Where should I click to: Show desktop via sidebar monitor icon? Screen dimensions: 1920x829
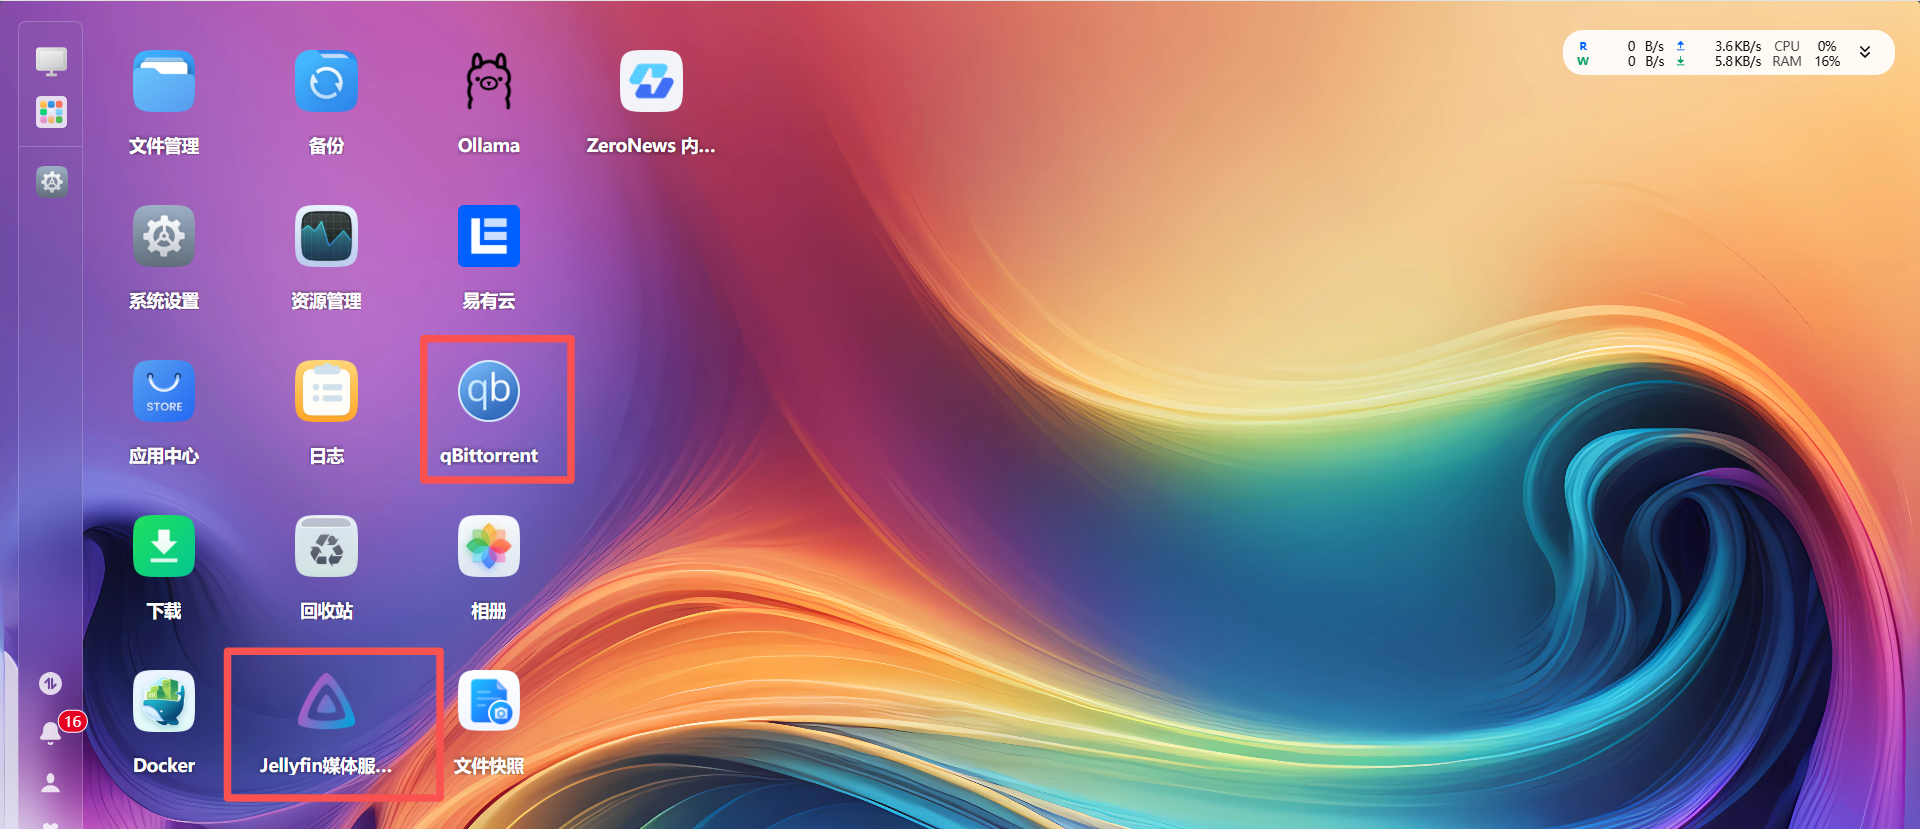point(51,61)
